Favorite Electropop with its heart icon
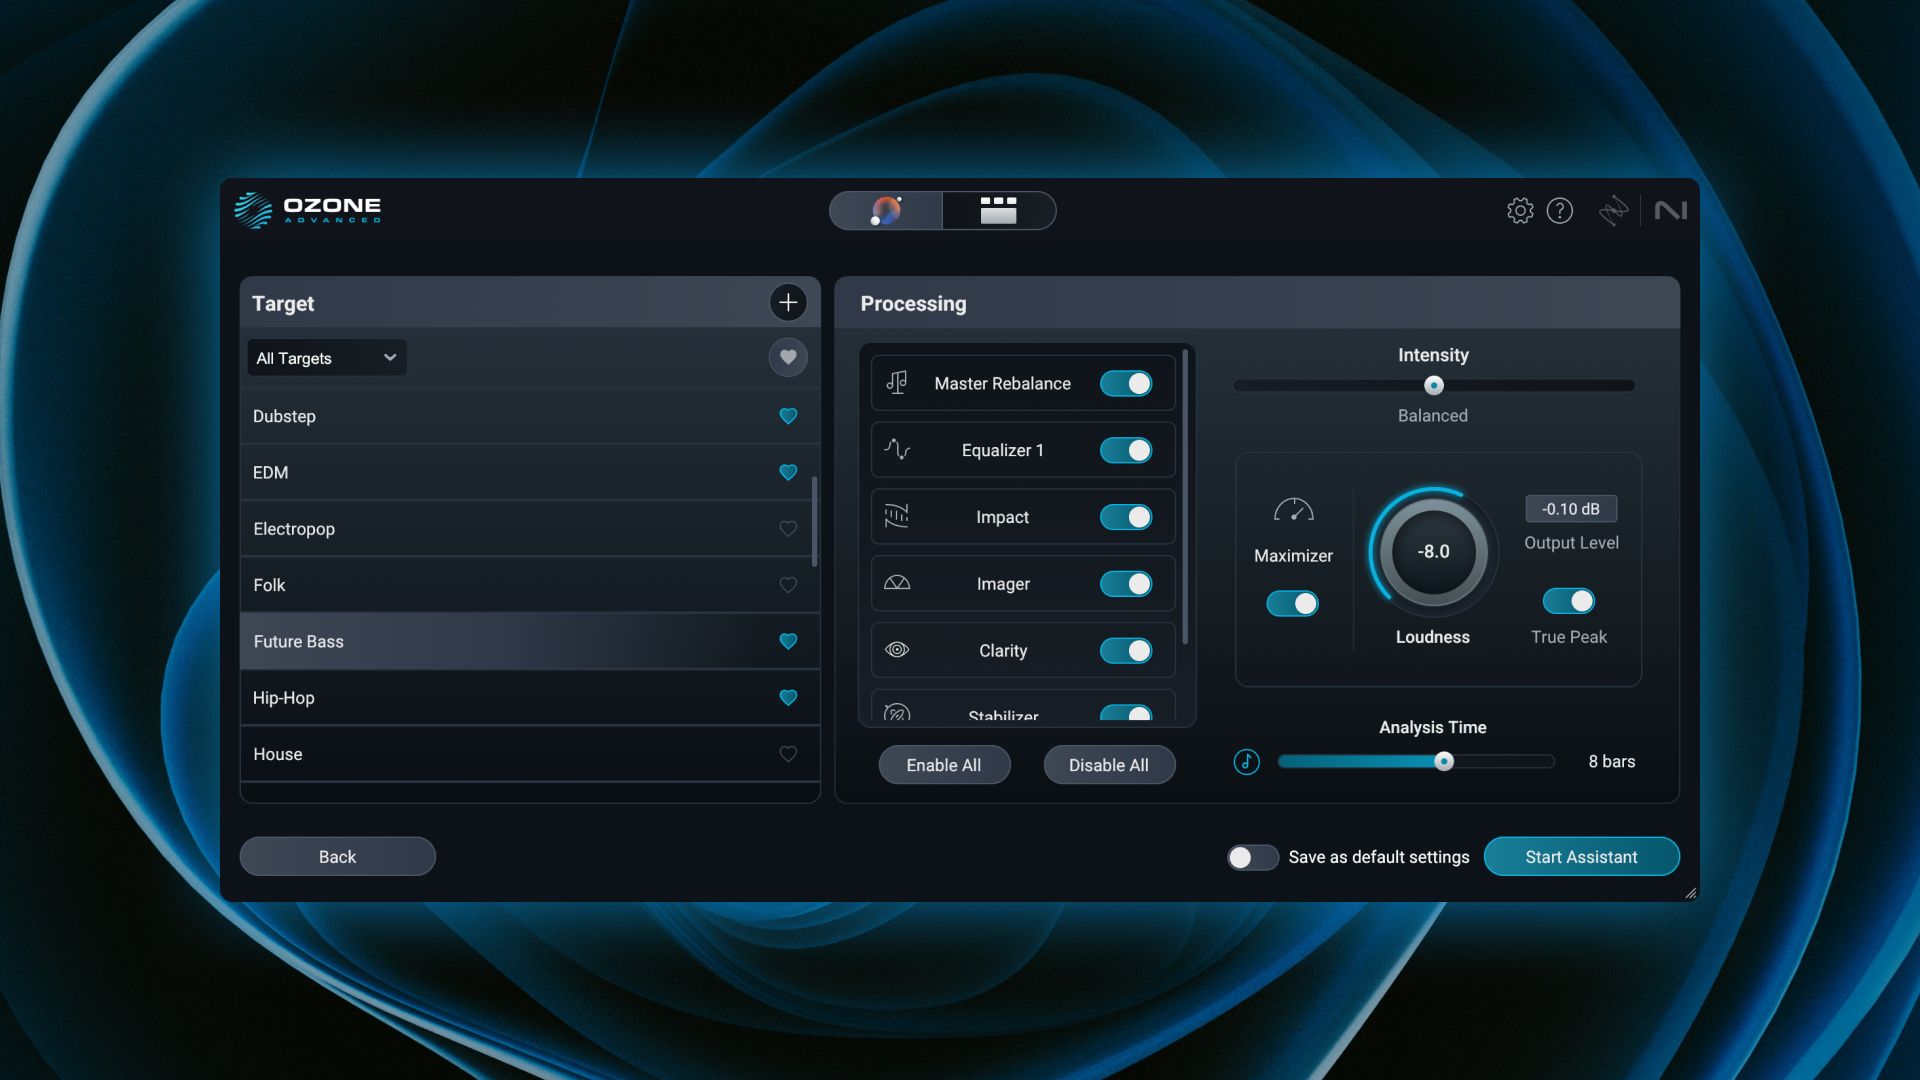Viewport: 1920px width, 1080px height. click(x=788, y=529)
